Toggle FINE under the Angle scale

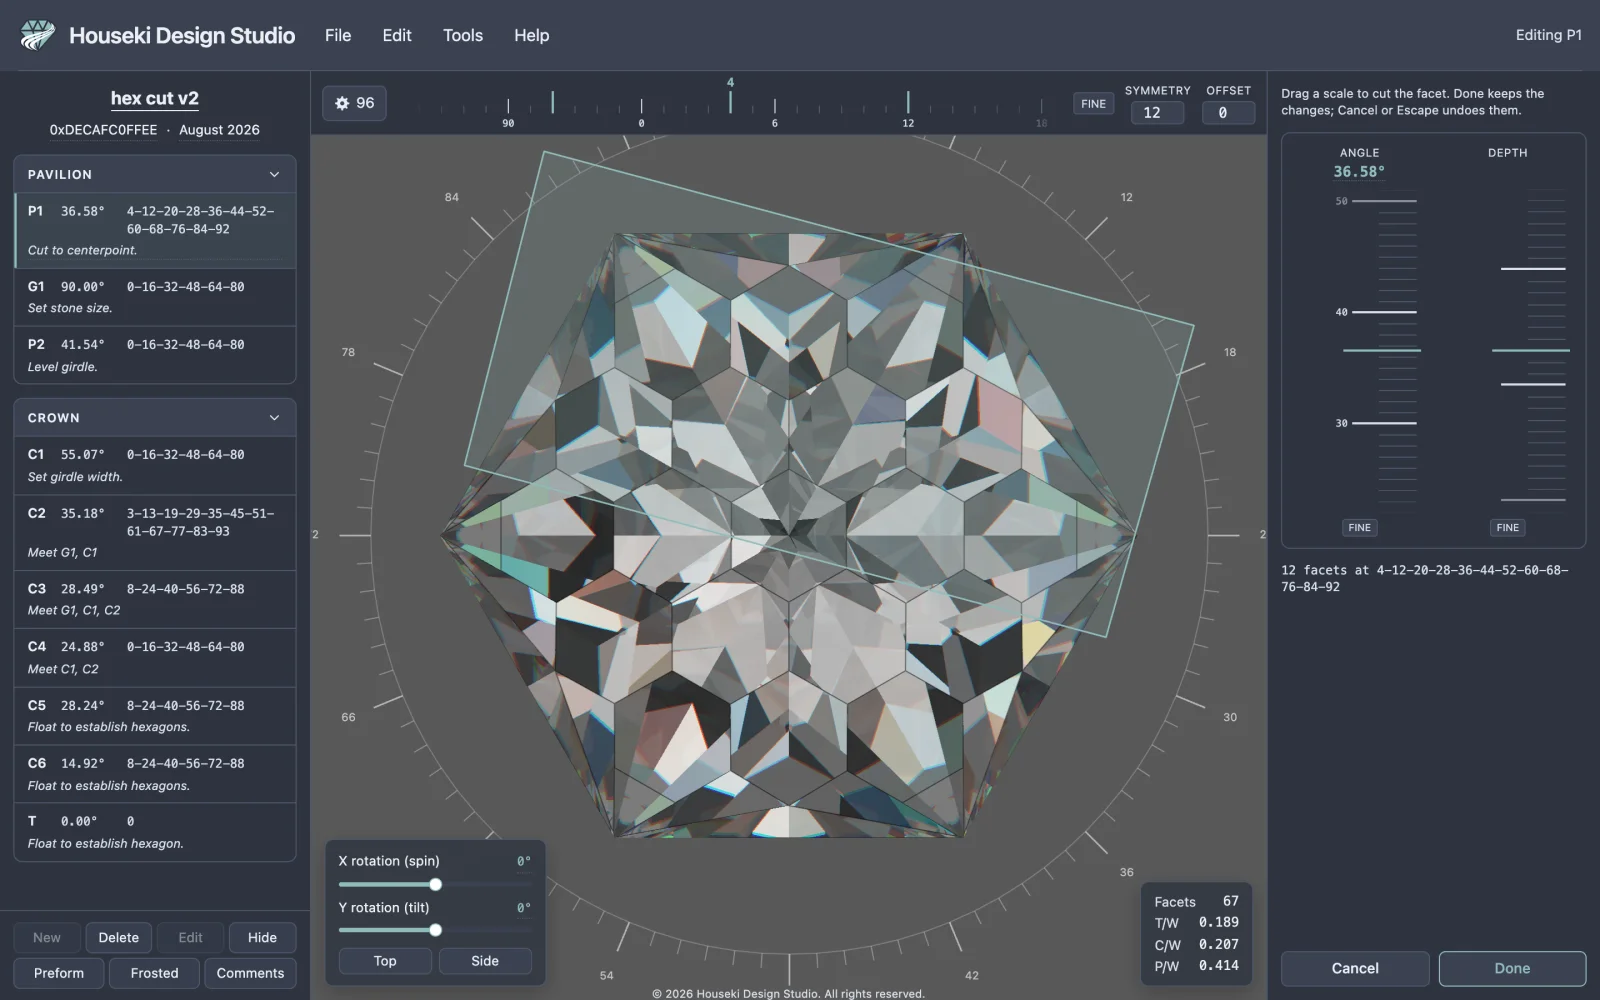click(x=1359, y=527)
